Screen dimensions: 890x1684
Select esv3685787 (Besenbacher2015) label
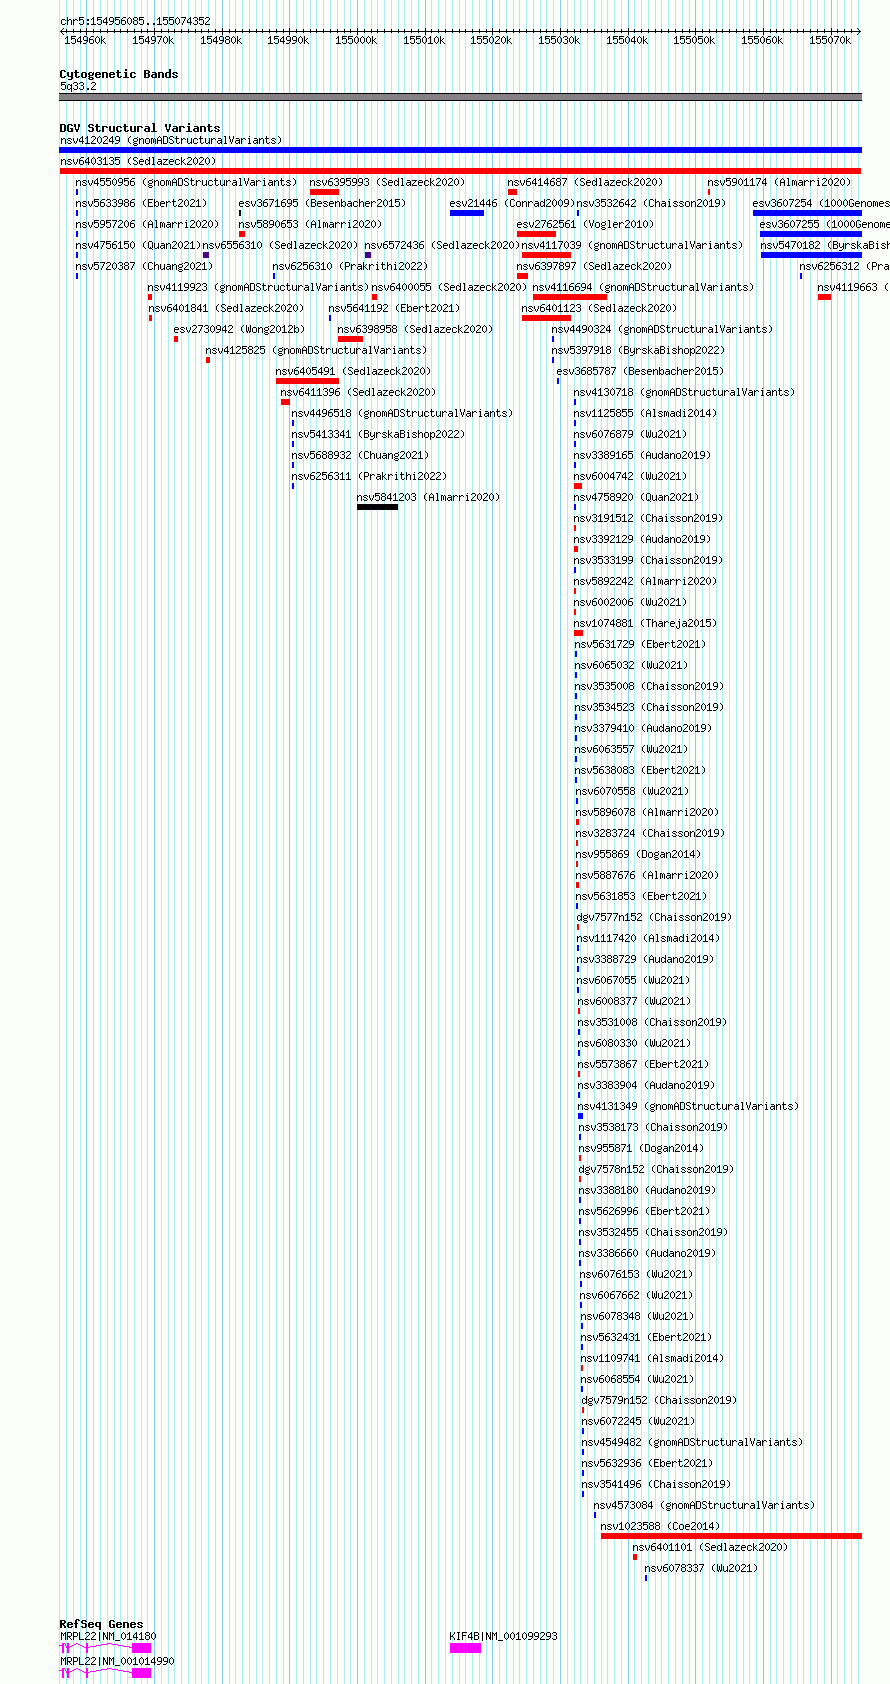click(640, 371)
